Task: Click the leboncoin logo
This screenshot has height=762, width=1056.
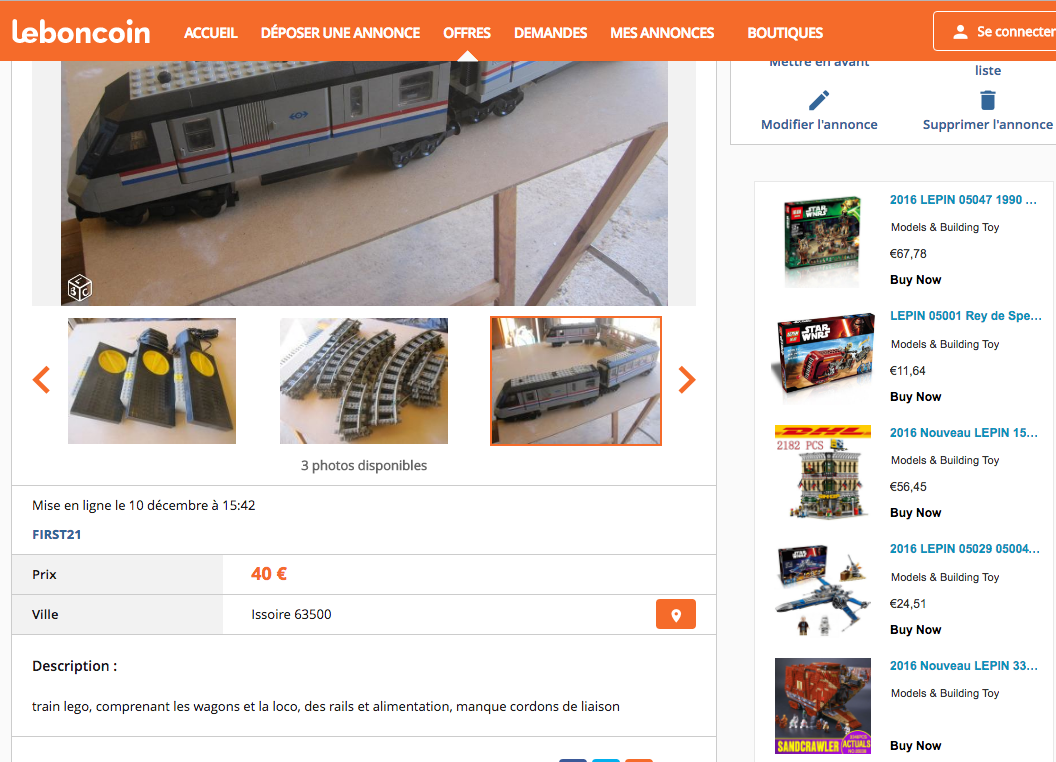Action: coord(81,32)
